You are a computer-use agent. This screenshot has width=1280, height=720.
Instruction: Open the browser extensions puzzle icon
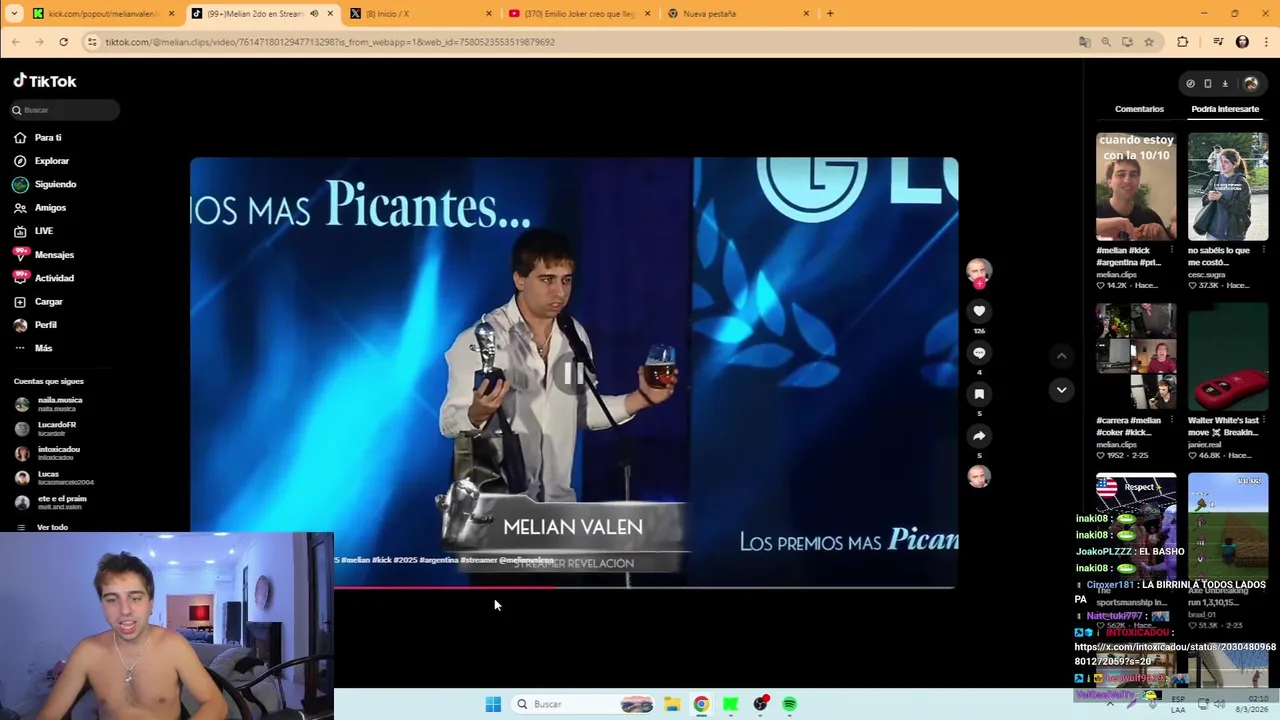pos(1183,42)
